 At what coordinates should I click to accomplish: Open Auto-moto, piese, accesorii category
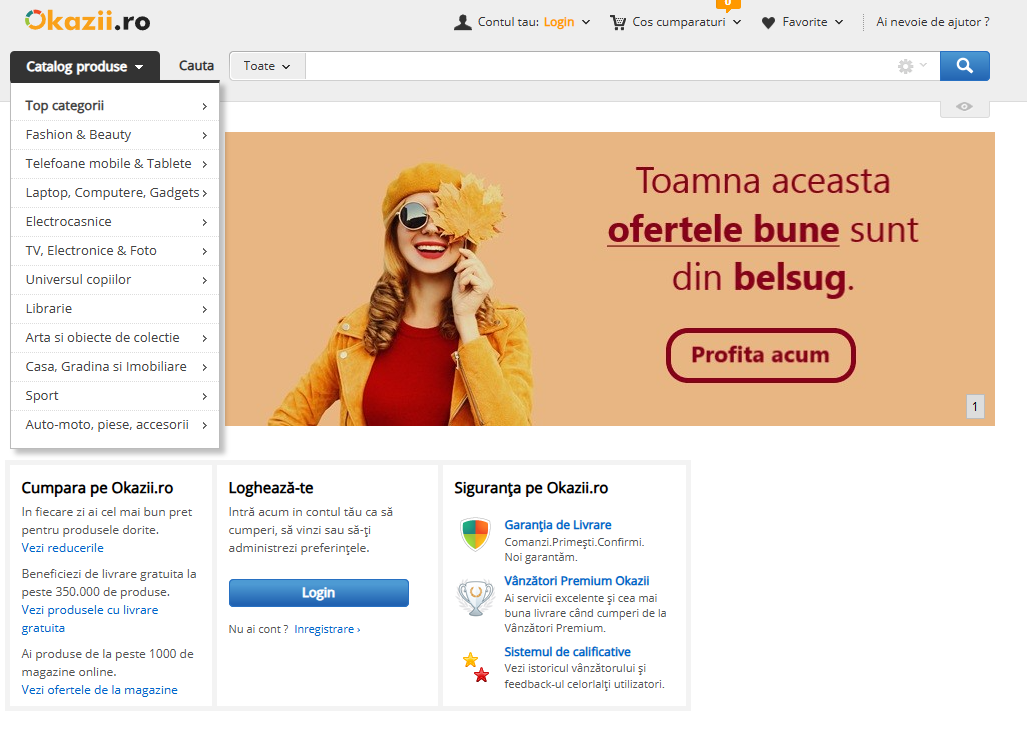[115, 425]
